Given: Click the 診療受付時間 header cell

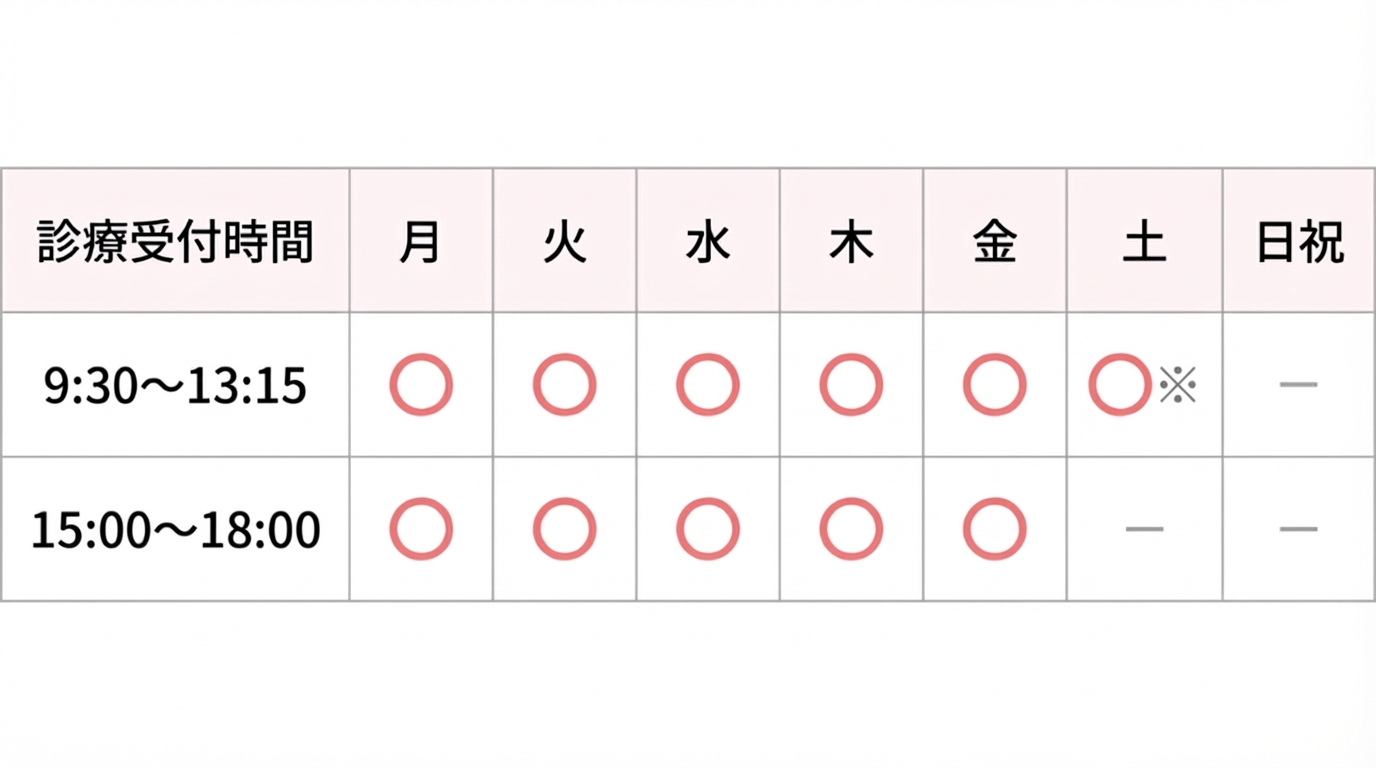Looking at the screenshot, I should [x=176, y=242].
